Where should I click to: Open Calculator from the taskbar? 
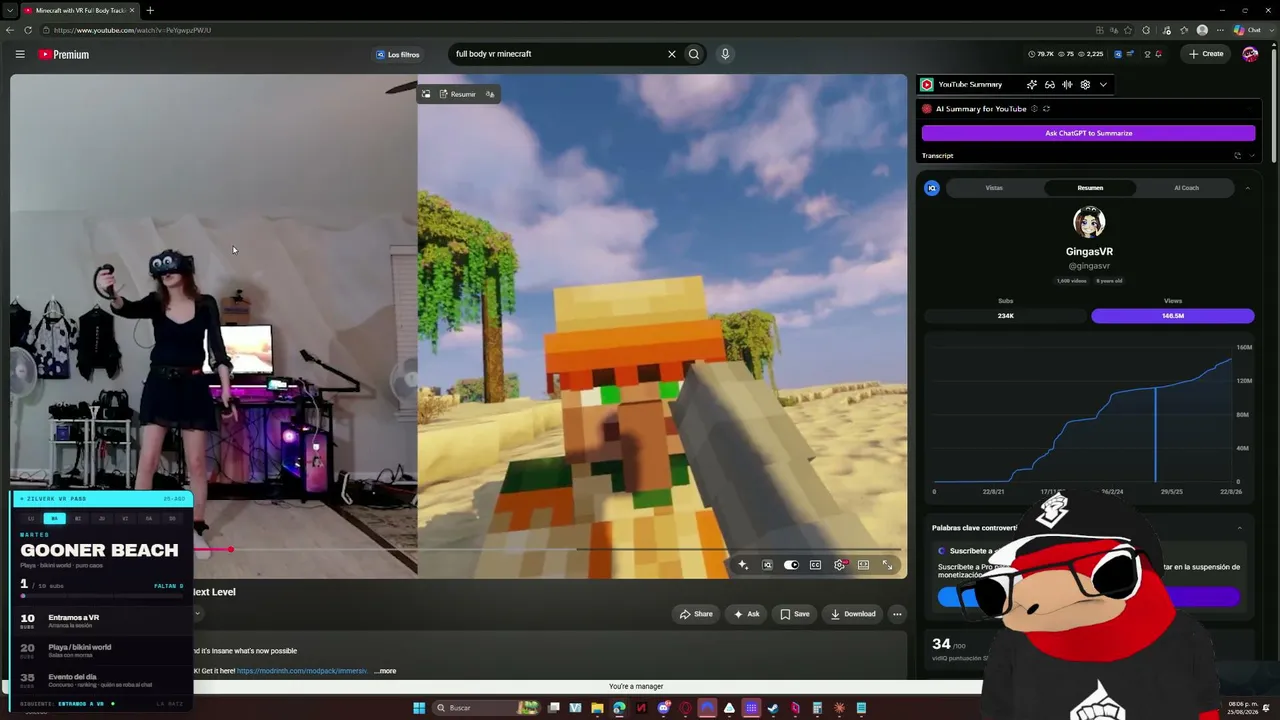coord(817,708)
